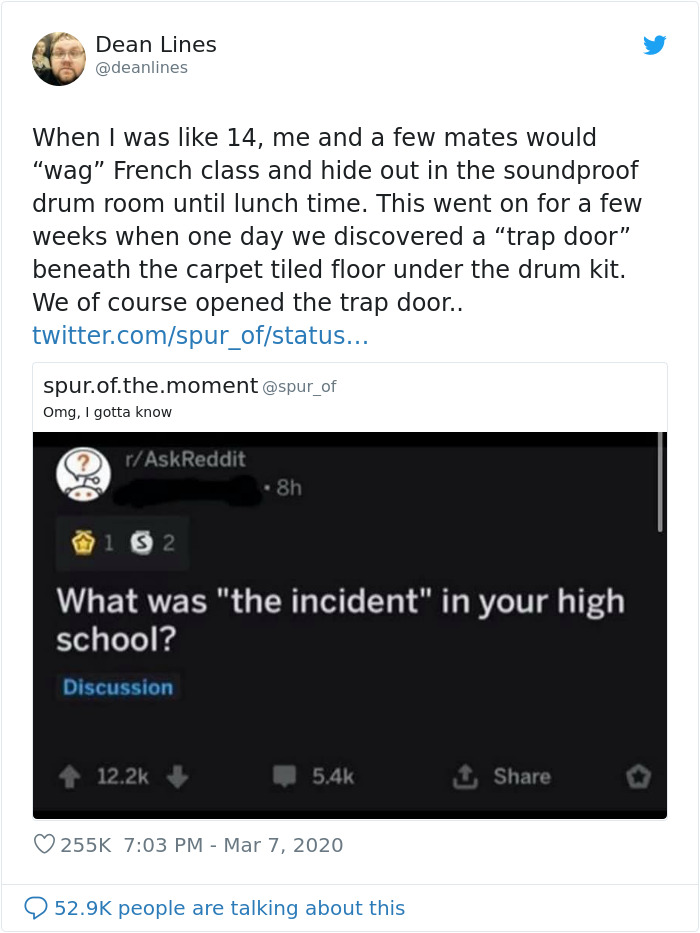Save the Reddit post
The width and height of the screenshot is (700, 933).
(x=638, y=776)
